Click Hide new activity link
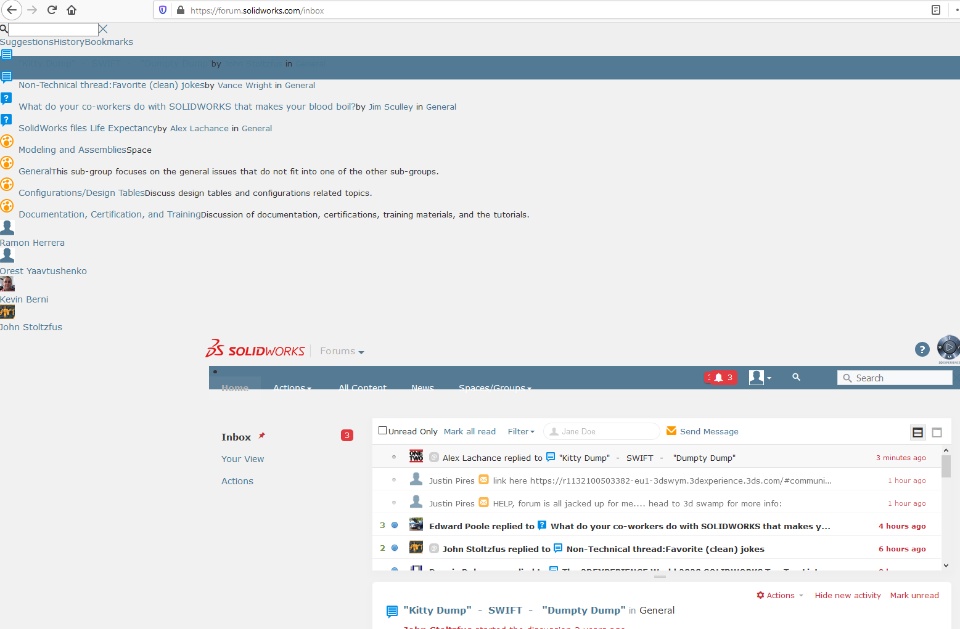This screenshot has width=960, height=629. click(847, 595)
